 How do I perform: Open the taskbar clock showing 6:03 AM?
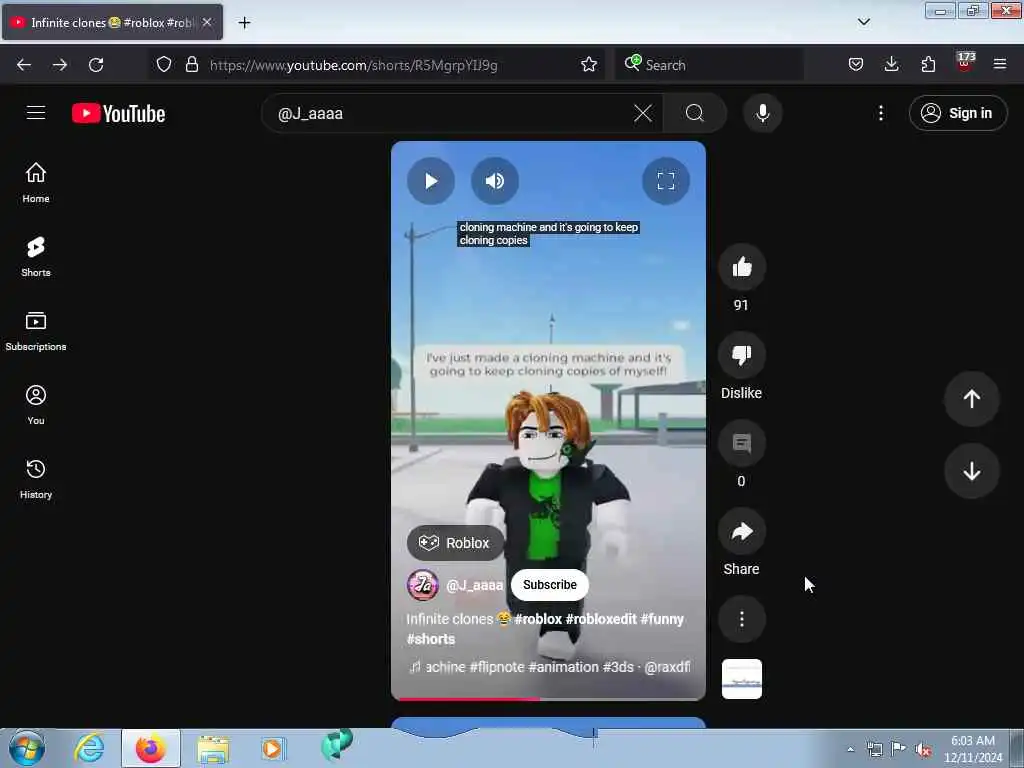973,748
